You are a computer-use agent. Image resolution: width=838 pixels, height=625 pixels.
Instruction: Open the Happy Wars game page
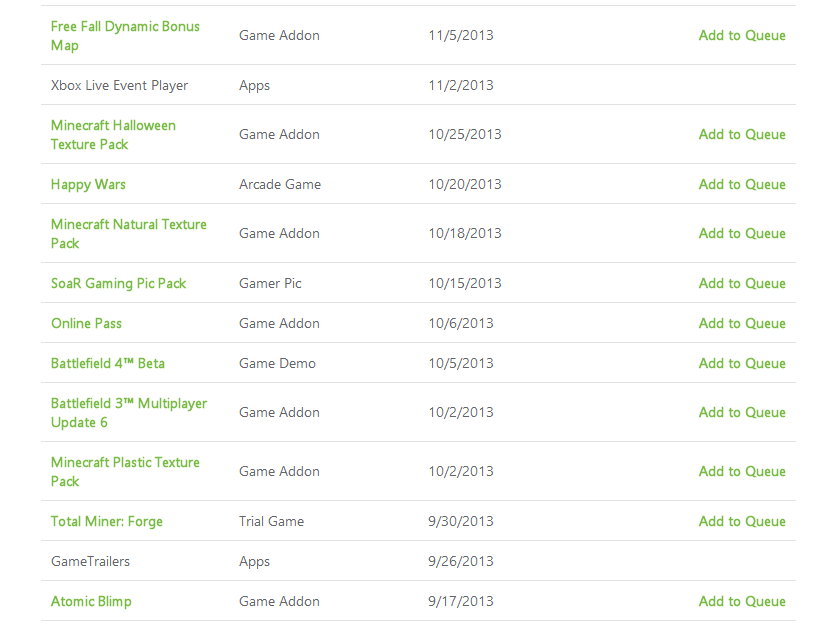click(88, 184)
